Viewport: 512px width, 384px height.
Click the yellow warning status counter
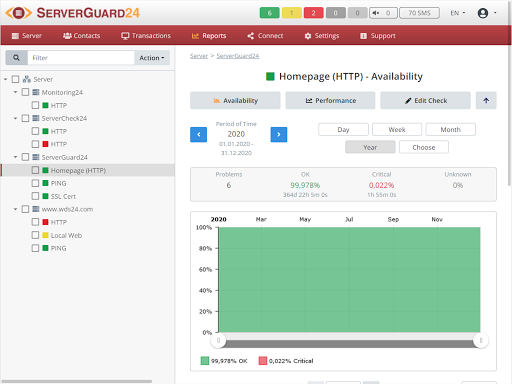pos(291,13)
